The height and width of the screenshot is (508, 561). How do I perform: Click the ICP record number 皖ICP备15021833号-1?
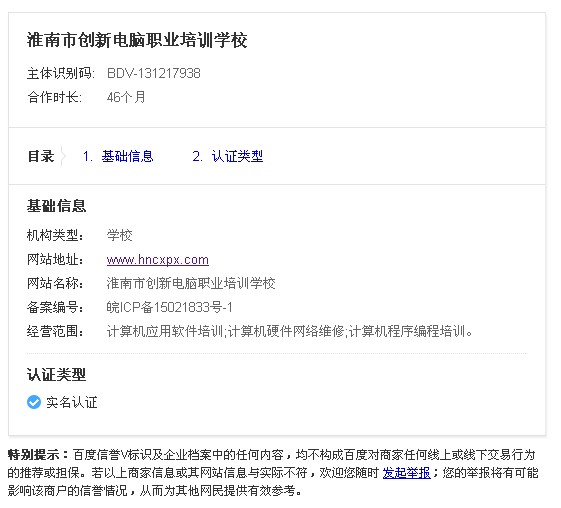pyautogui.click(x=170, y=307)
